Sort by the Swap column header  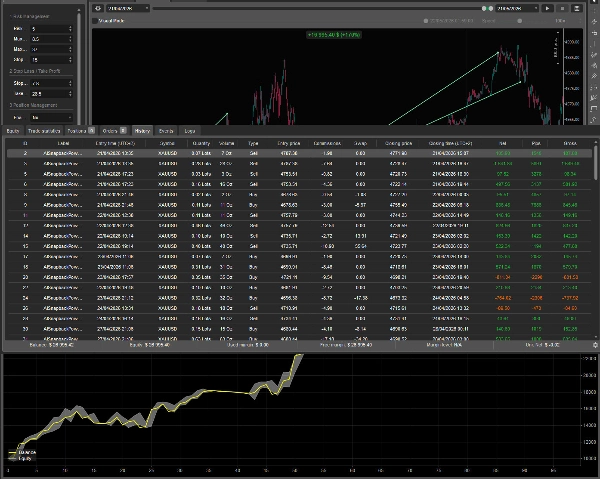(360, 143)
